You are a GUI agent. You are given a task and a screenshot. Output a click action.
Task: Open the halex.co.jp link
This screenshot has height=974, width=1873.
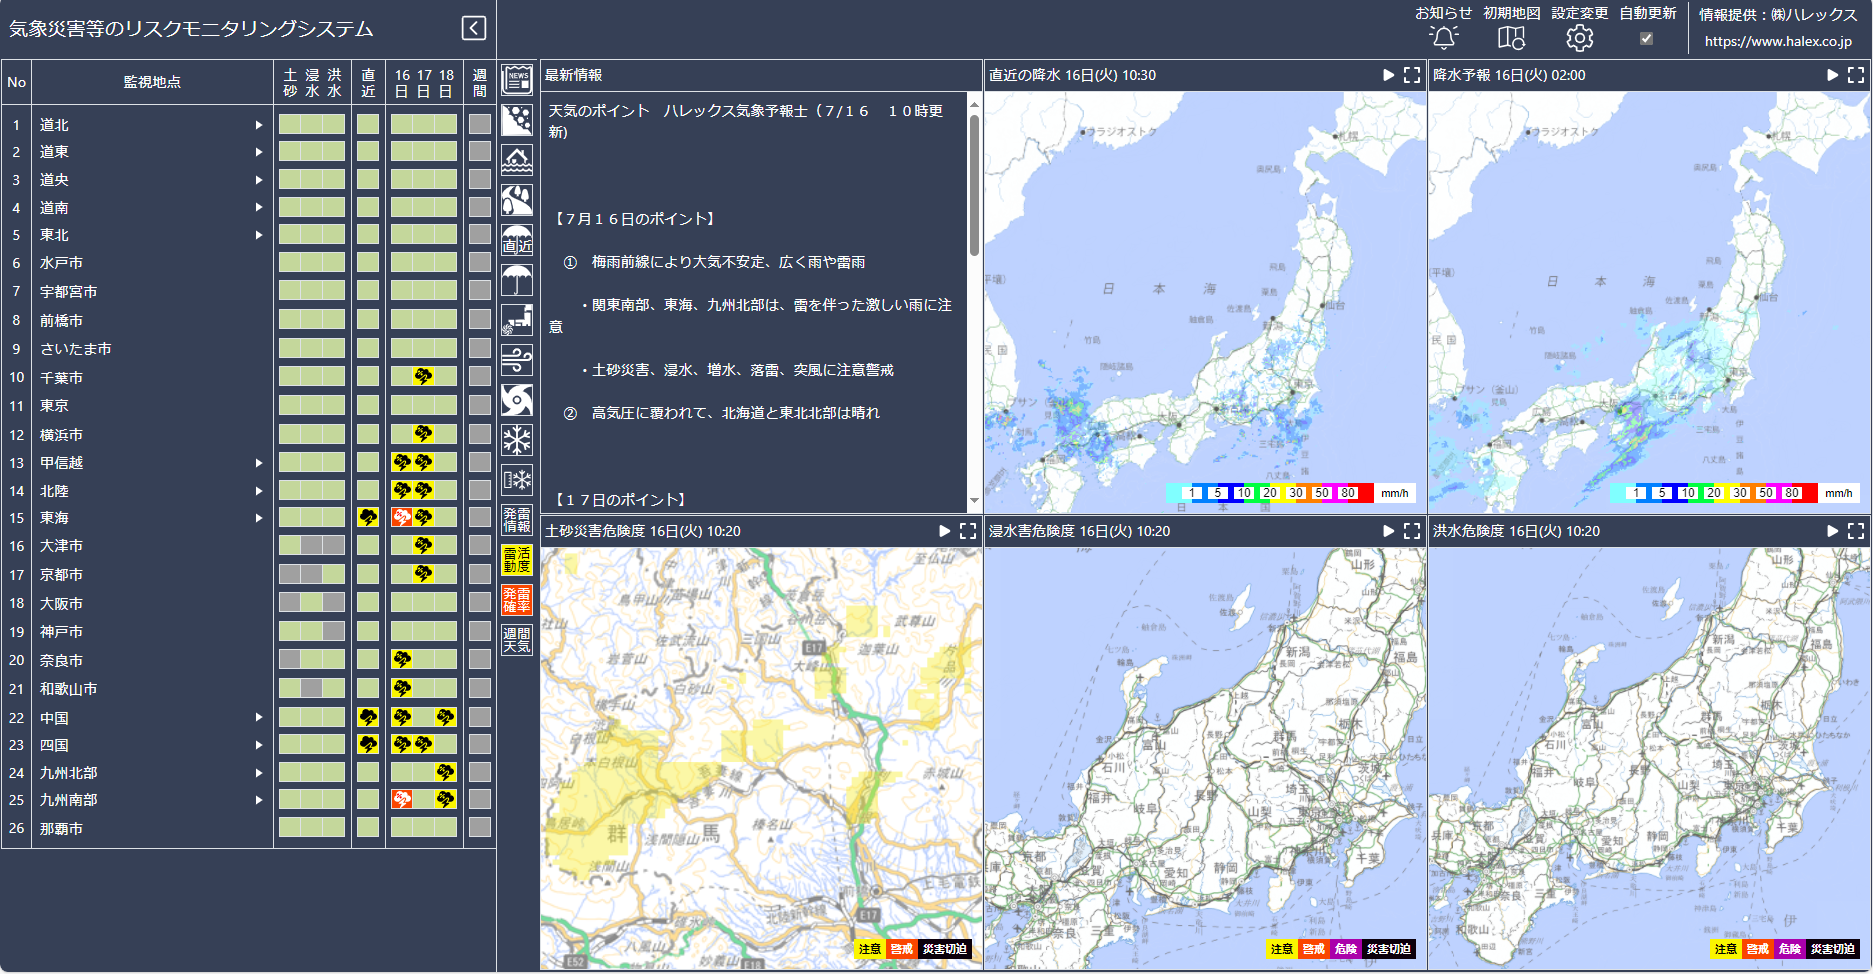tap(1777, 41)
